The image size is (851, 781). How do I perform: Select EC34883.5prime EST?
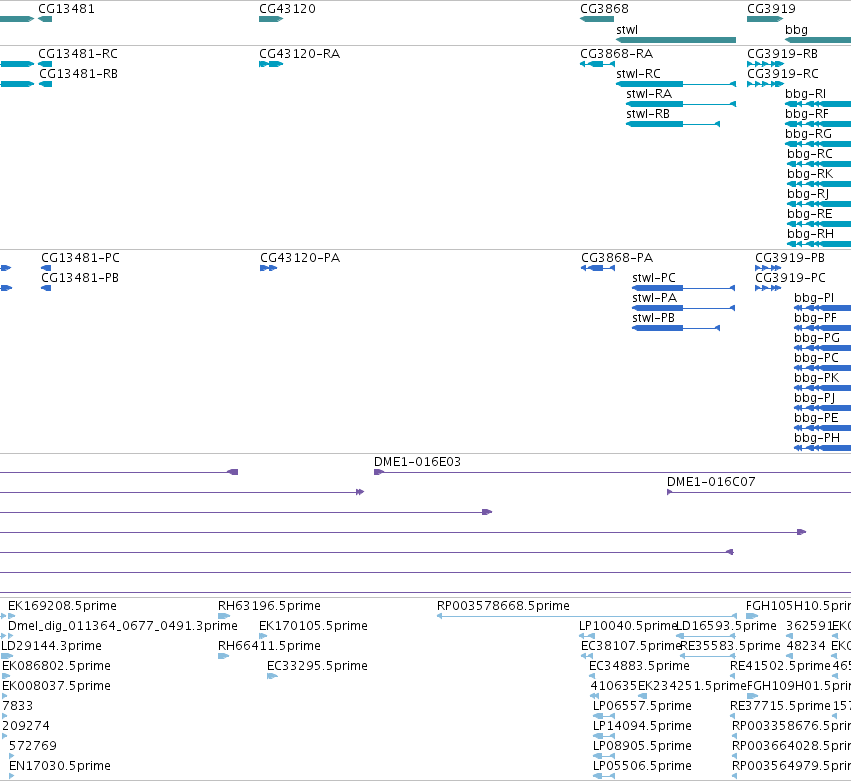639,666
